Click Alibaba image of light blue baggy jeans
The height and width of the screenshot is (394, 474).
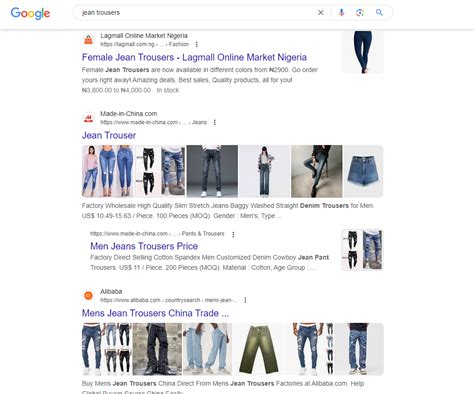click(208, 349)
